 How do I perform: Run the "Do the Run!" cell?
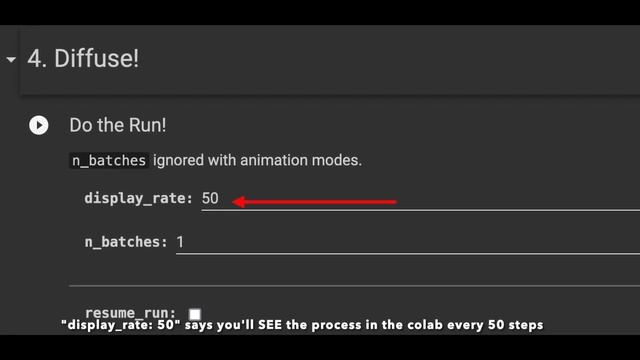pos(39,125)
